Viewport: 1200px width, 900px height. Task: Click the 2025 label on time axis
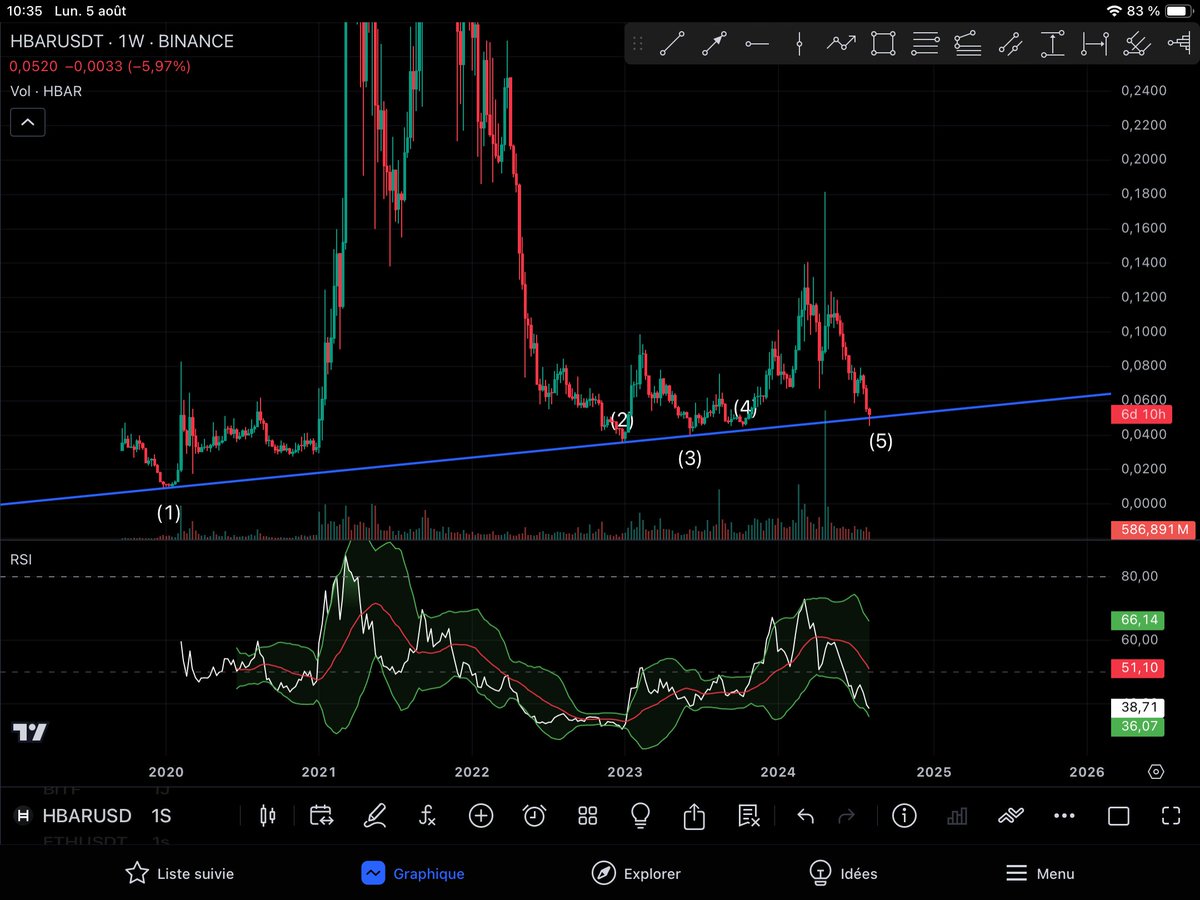(x=932, y=772)
